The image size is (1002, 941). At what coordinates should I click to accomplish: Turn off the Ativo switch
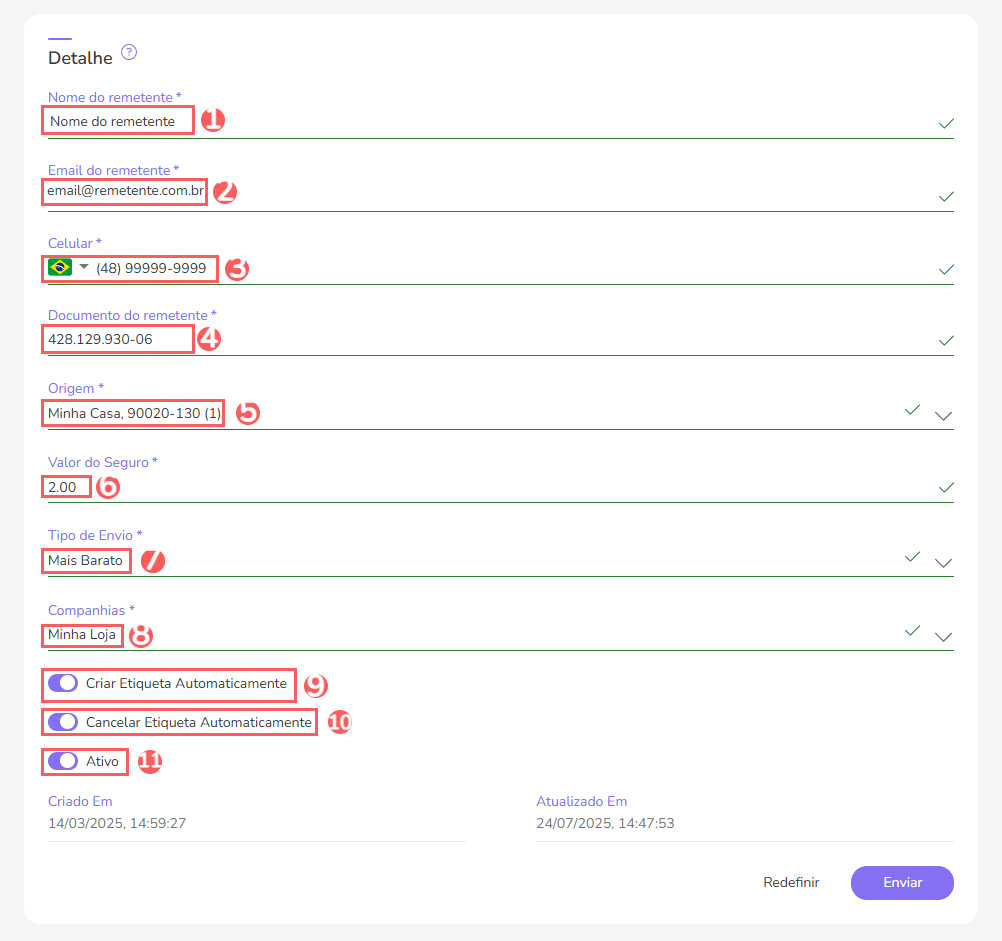[62, 761]
